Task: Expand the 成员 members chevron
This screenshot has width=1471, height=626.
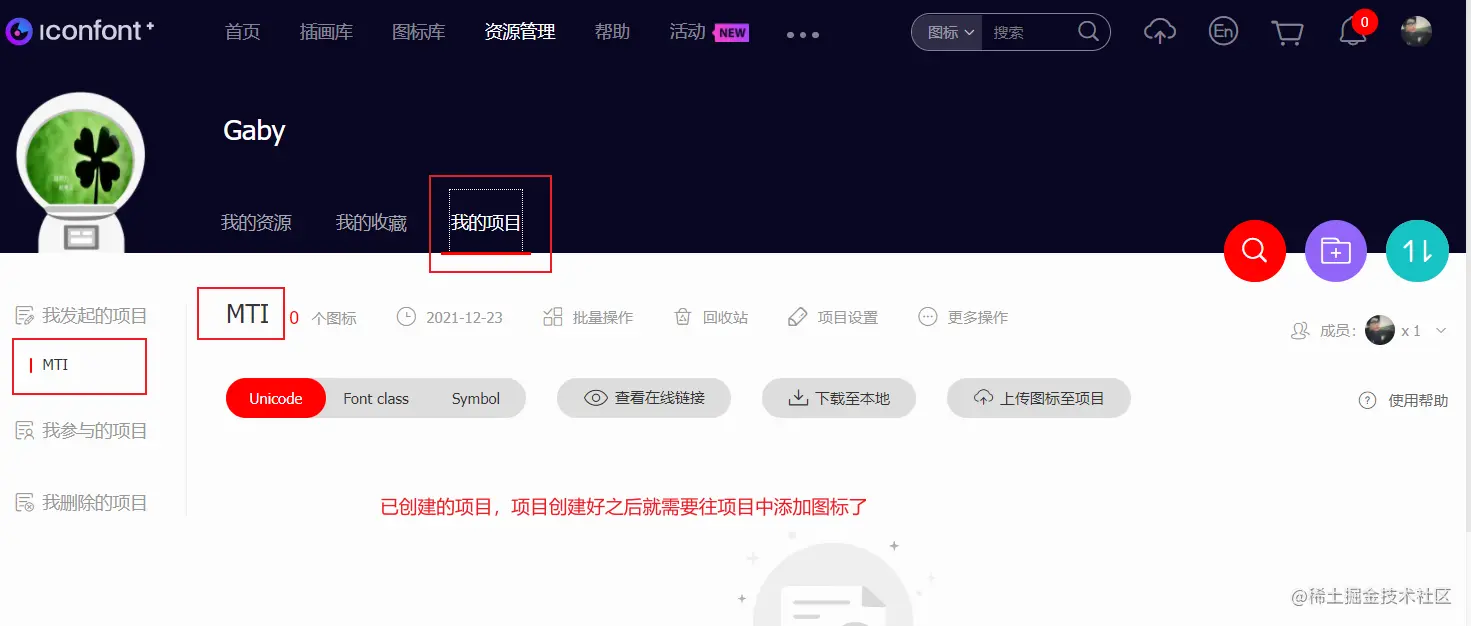Action: point(1441,331)
